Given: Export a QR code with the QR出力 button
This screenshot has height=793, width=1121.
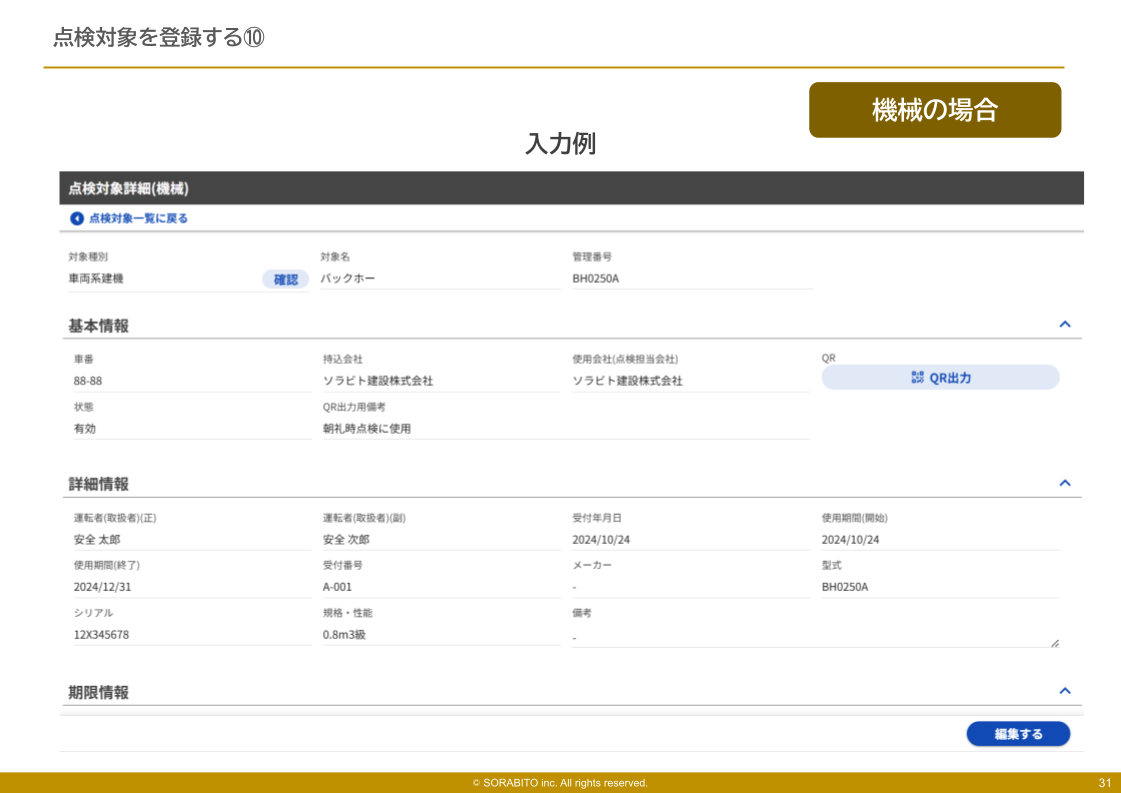Looking at the screenshot, I should tap(940, 377).
